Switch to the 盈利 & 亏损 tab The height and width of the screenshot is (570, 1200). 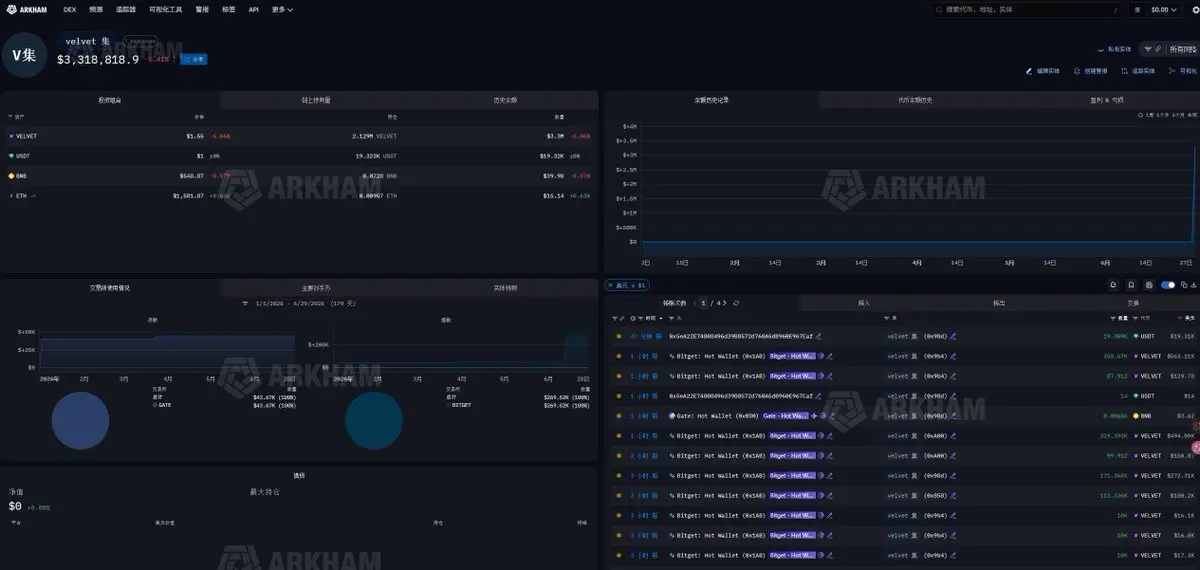1106,100
